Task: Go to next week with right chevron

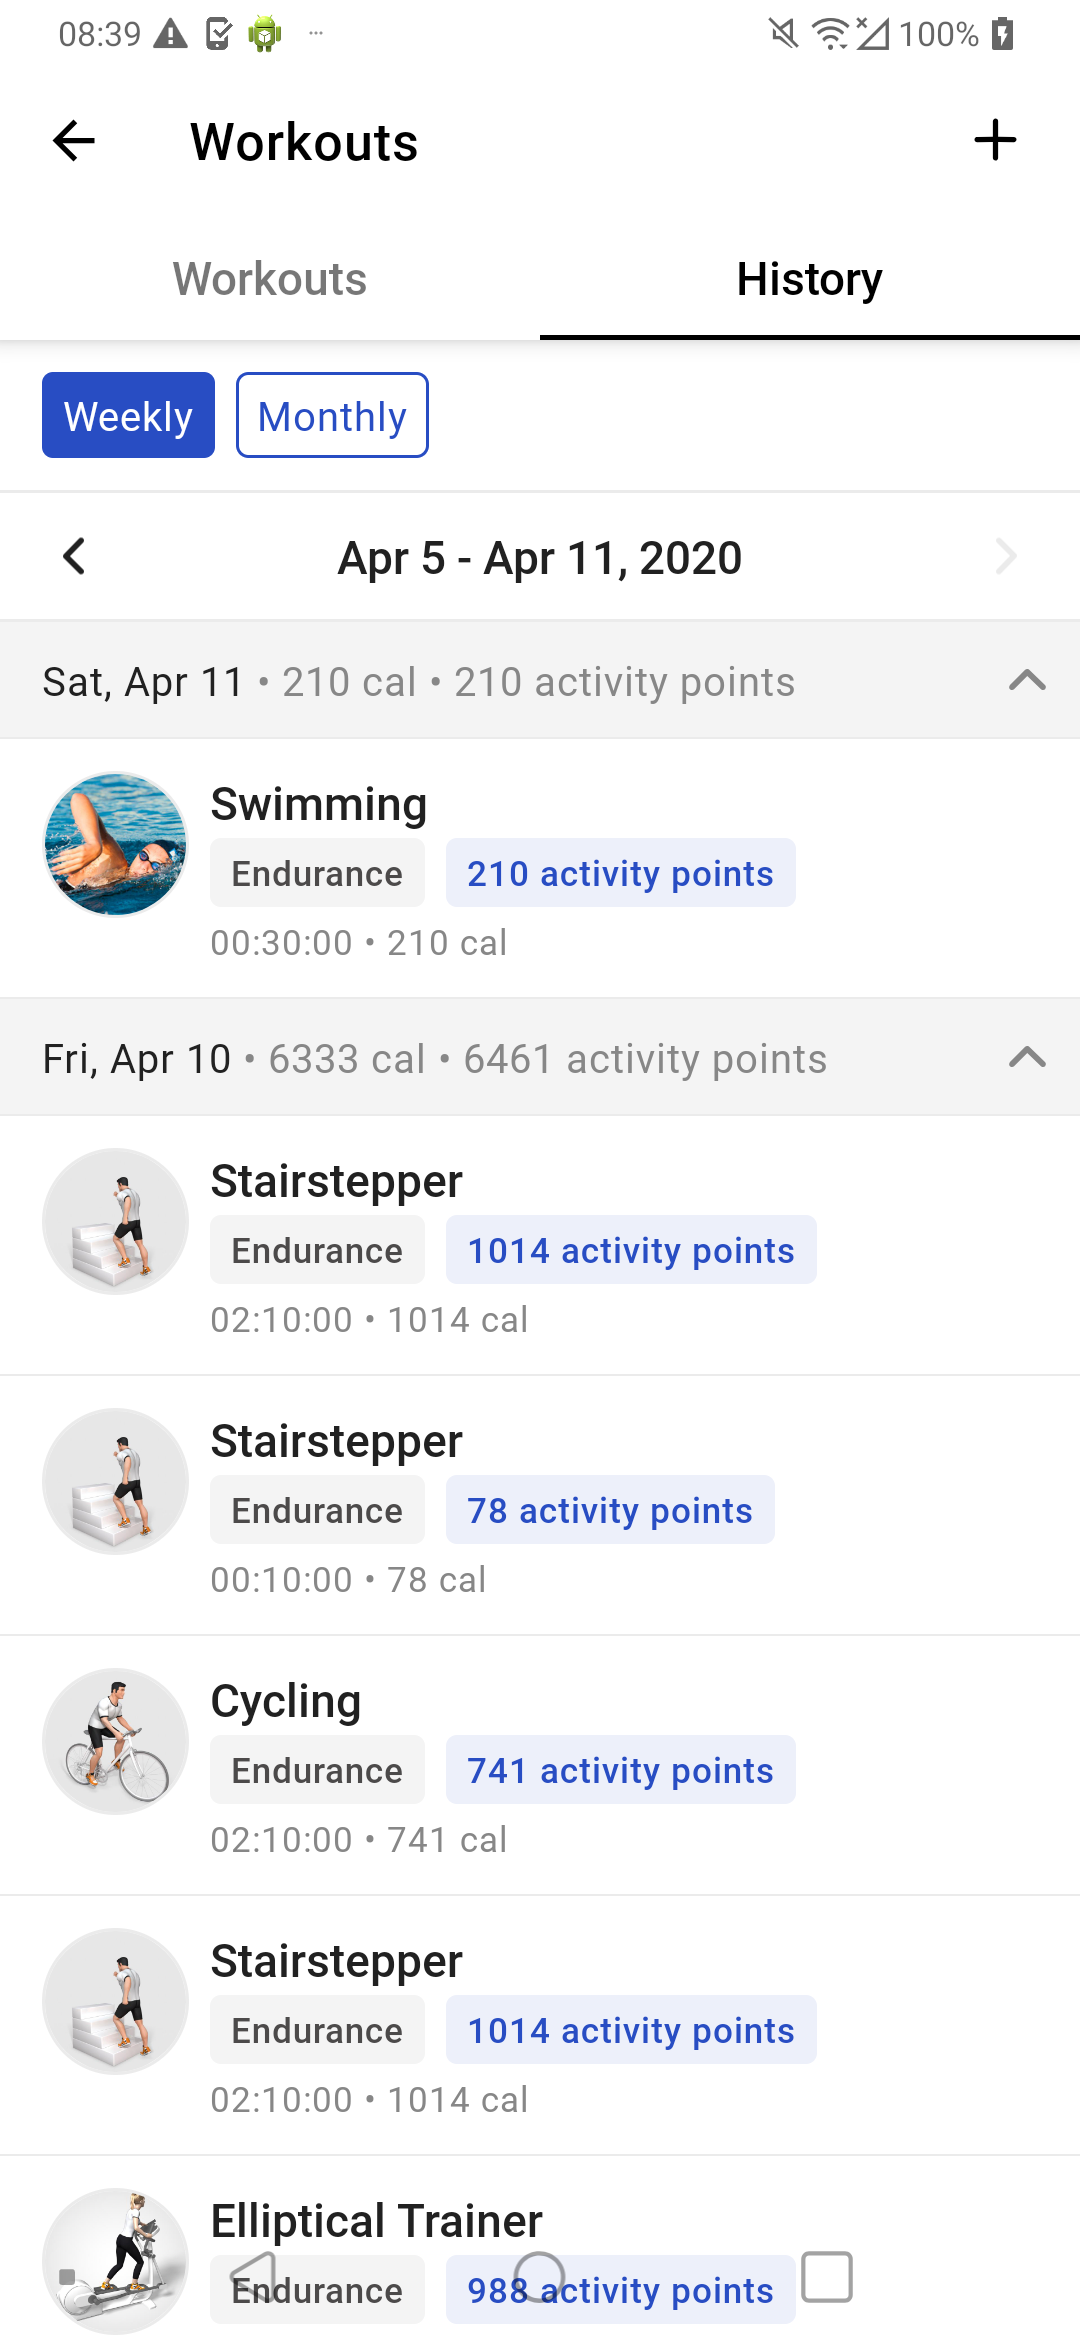Action: point(1006,557)
